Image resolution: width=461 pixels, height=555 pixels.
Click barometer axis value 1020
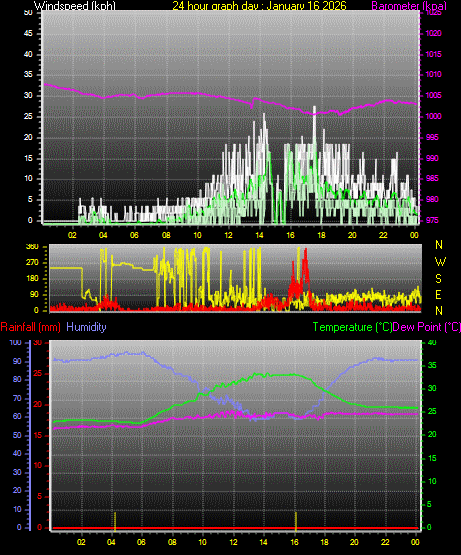(x=433, y=33)
